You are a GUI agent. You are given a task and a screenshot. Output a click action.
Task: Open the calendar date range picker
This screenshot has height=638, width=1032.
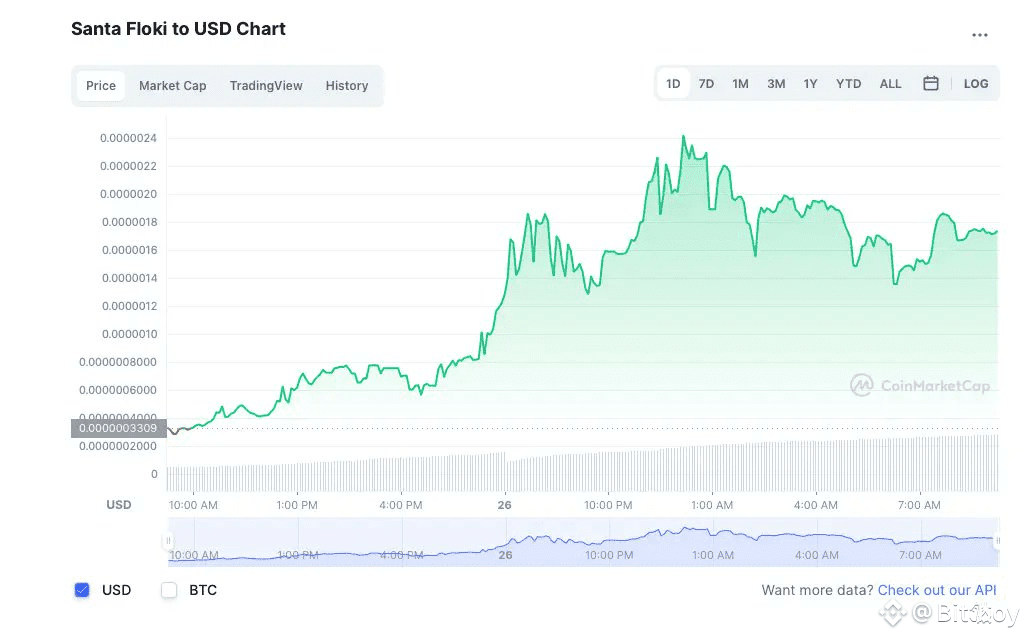[930, 84]
